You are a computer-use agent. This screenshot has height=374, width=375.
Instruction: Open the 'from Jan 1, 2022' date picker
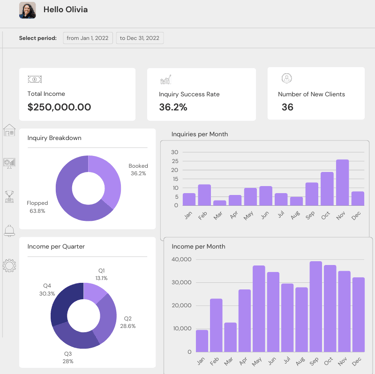tap(88, 38)
